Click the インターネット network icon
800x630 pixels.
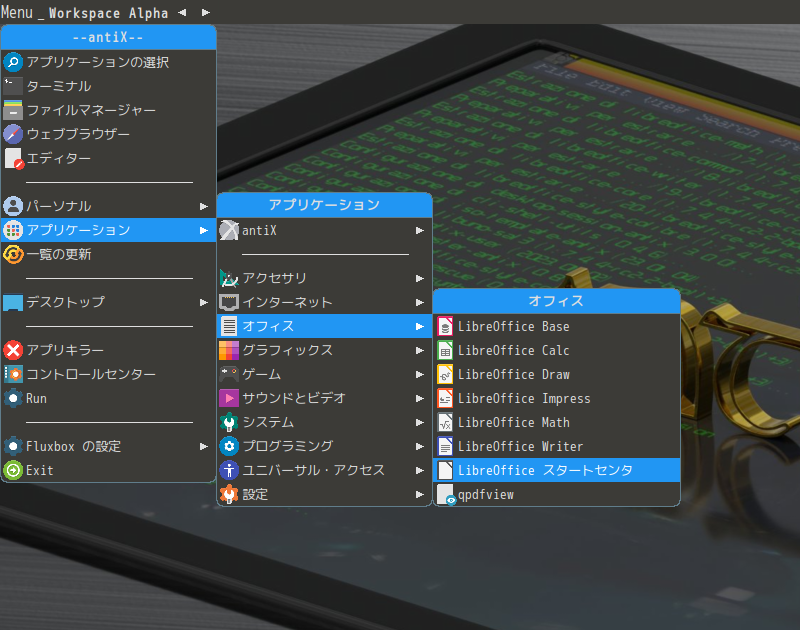pyautogui.click(x=229, y=302)
